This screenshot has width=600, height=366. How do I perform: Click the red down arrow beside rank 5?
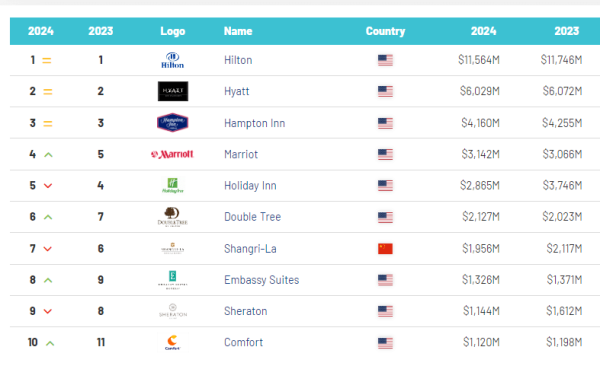point(48,186)
